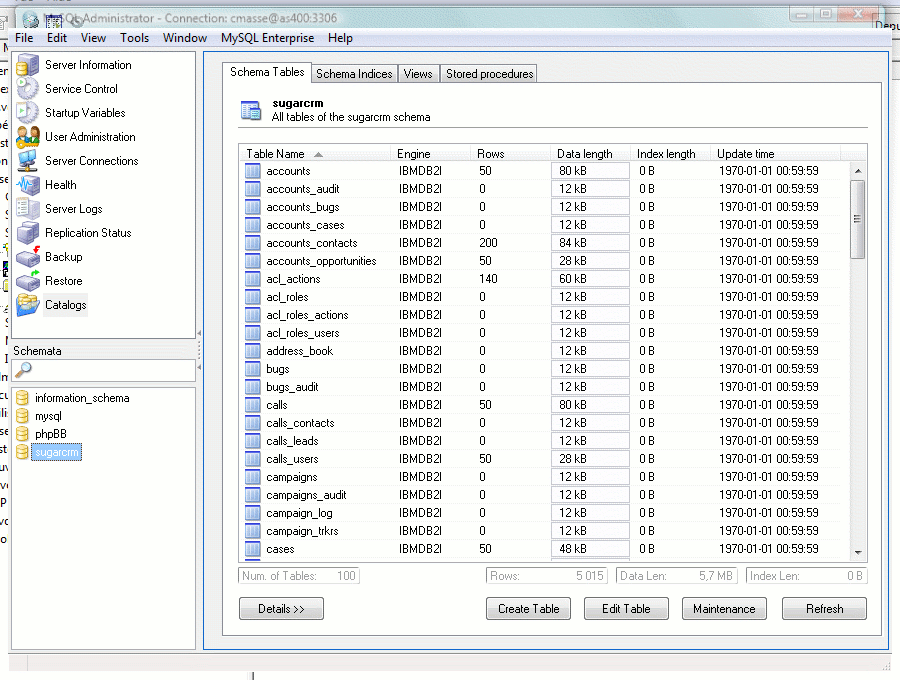The image size is (900, 680).
Task: Sort by Data length column header
Action: [591, 154]
